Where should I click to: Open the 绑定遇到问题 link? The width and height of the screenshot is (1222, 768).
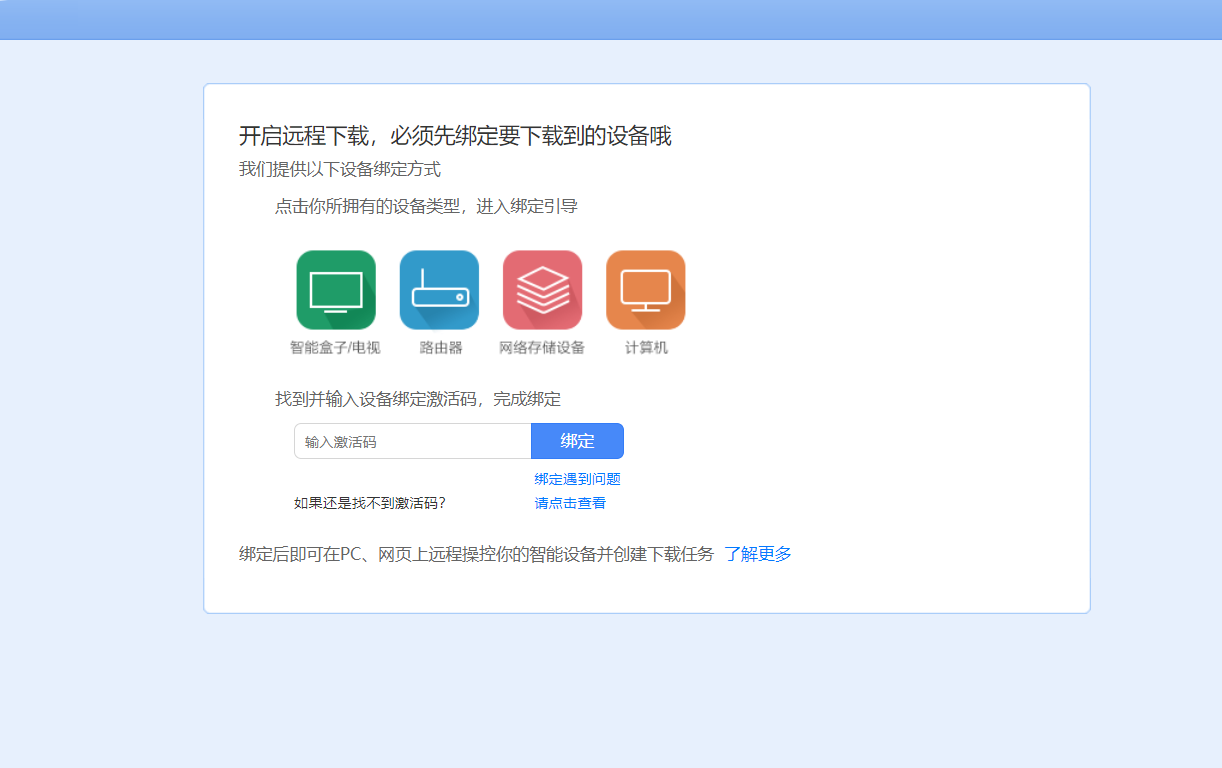pyautogui.click(x=577, y=479)
